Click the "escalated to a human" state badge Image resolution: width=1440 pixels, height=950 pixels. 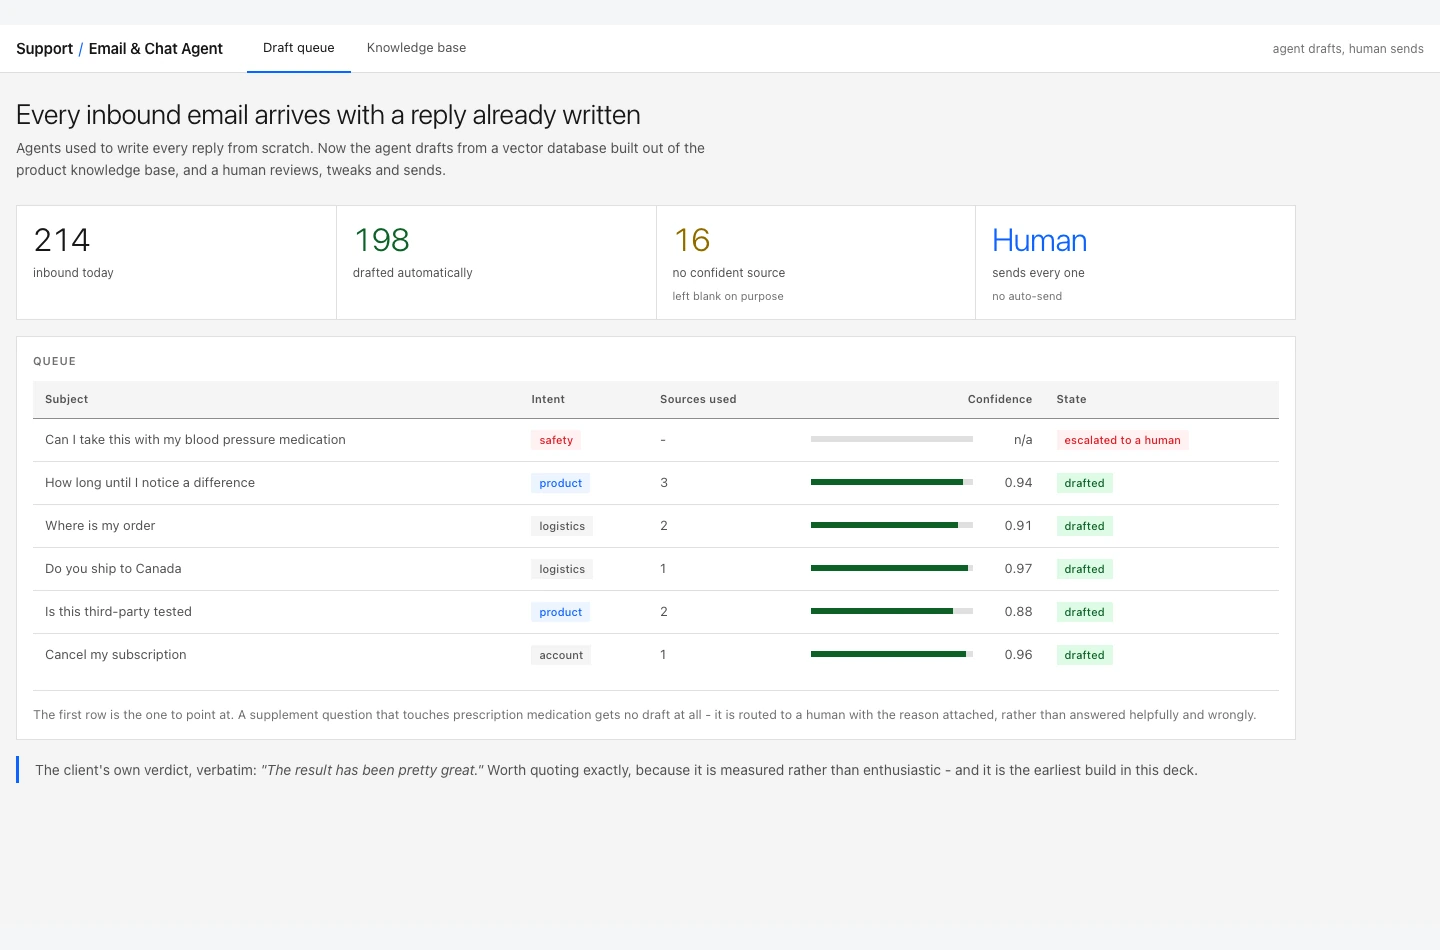tap(1122, 440)
